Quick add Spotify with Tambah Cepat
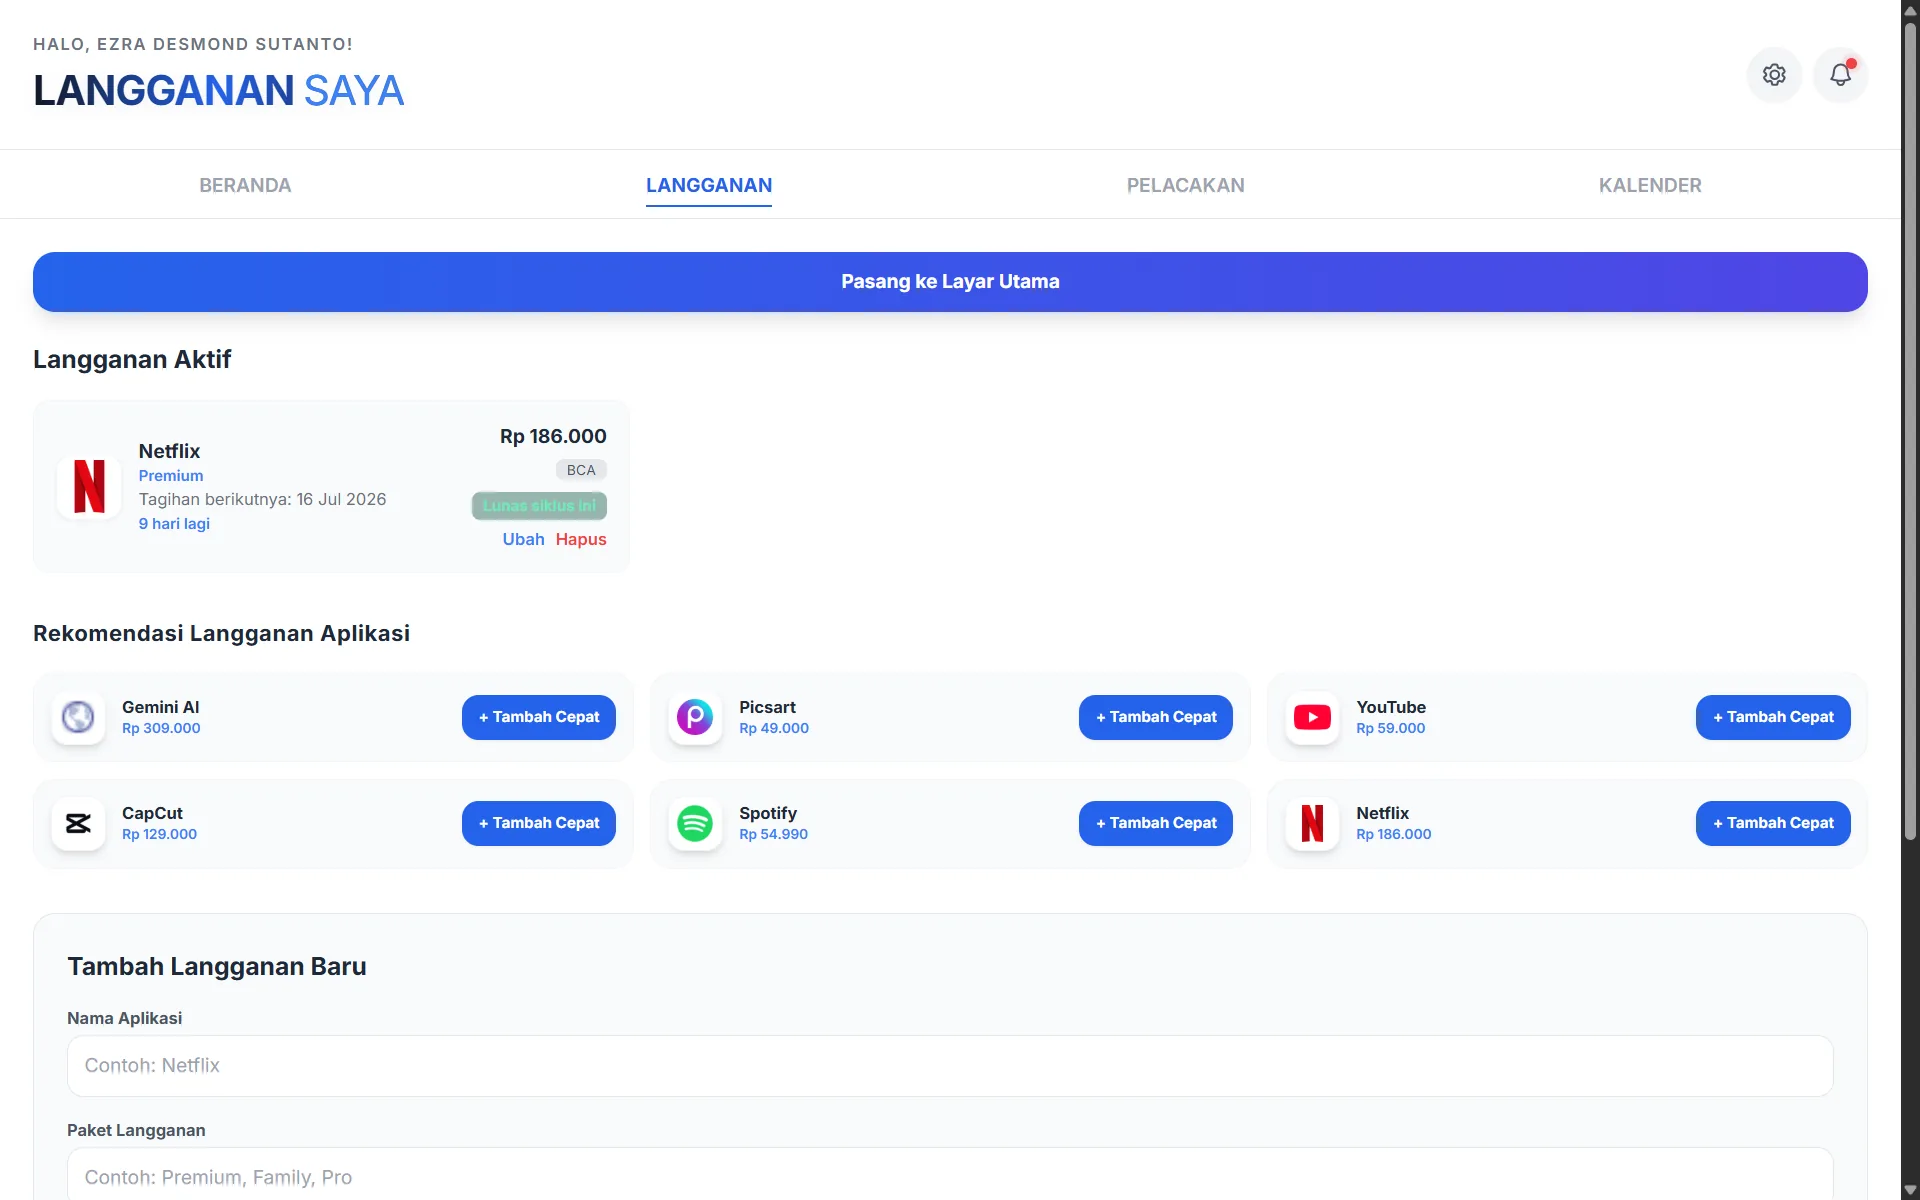 (x=1156, y=823)
